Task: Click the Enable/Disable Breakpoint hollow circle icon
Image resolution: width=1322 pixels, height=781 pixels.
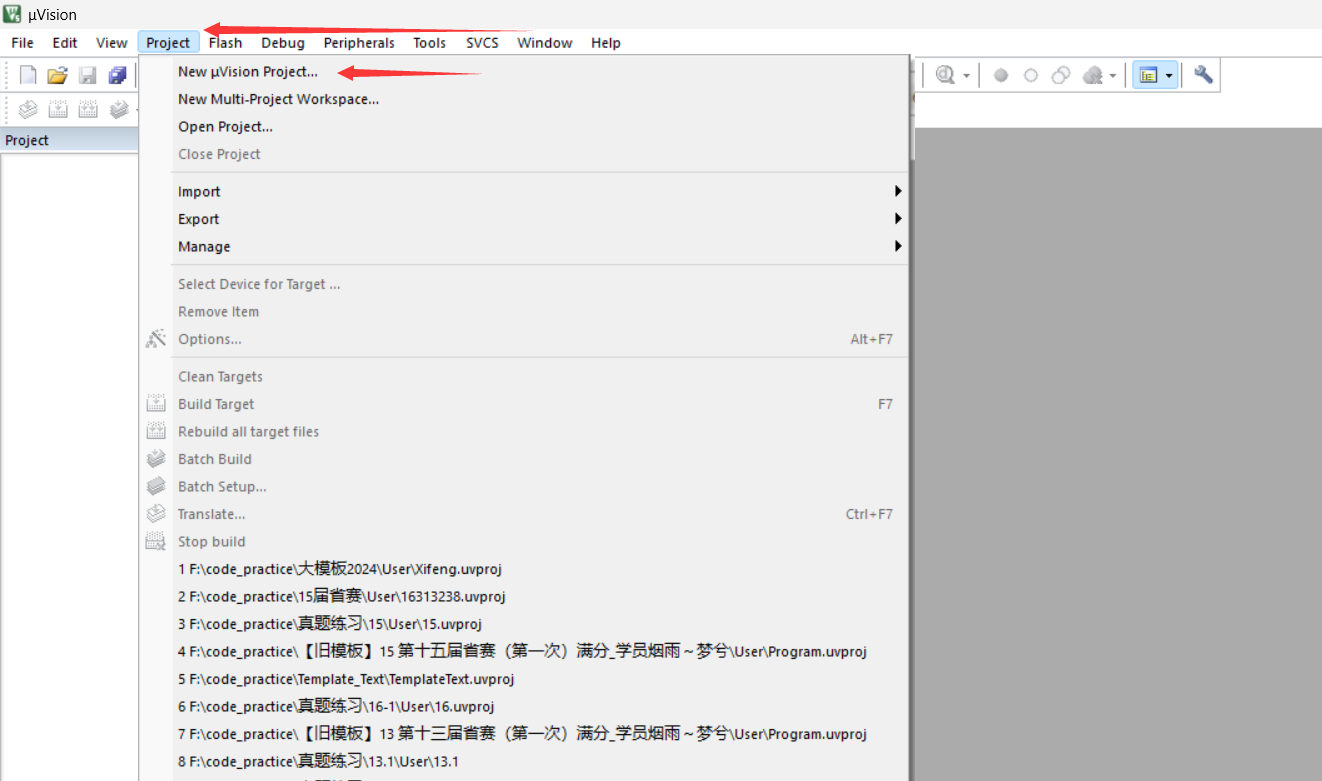Action: pyautogui.click(x=1031, y=75)
